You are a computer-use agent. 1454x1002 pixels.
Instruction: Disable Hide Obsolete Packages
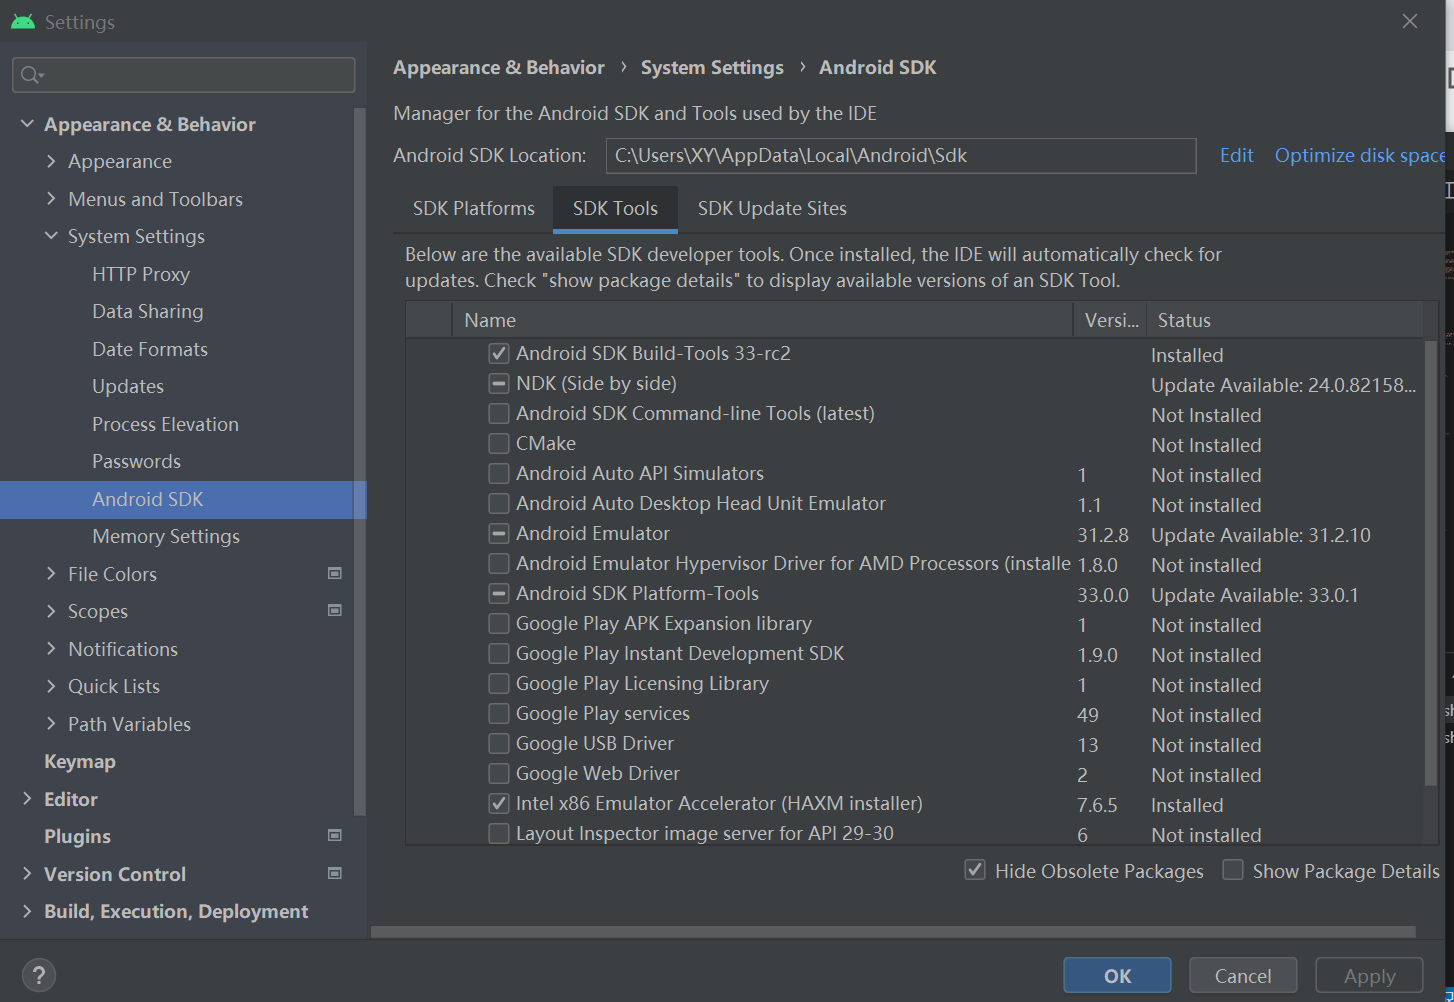pyautogui.click(x=974, y=870)
